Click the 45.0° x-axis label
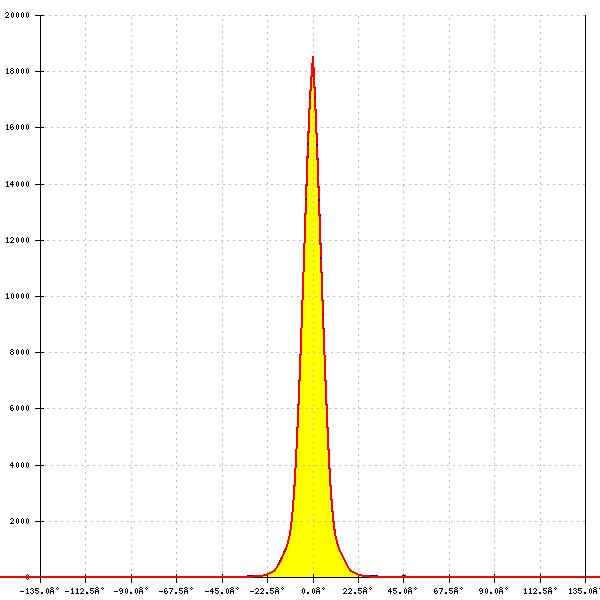This screenshot has height=600, width=600. tap(404, 591)
